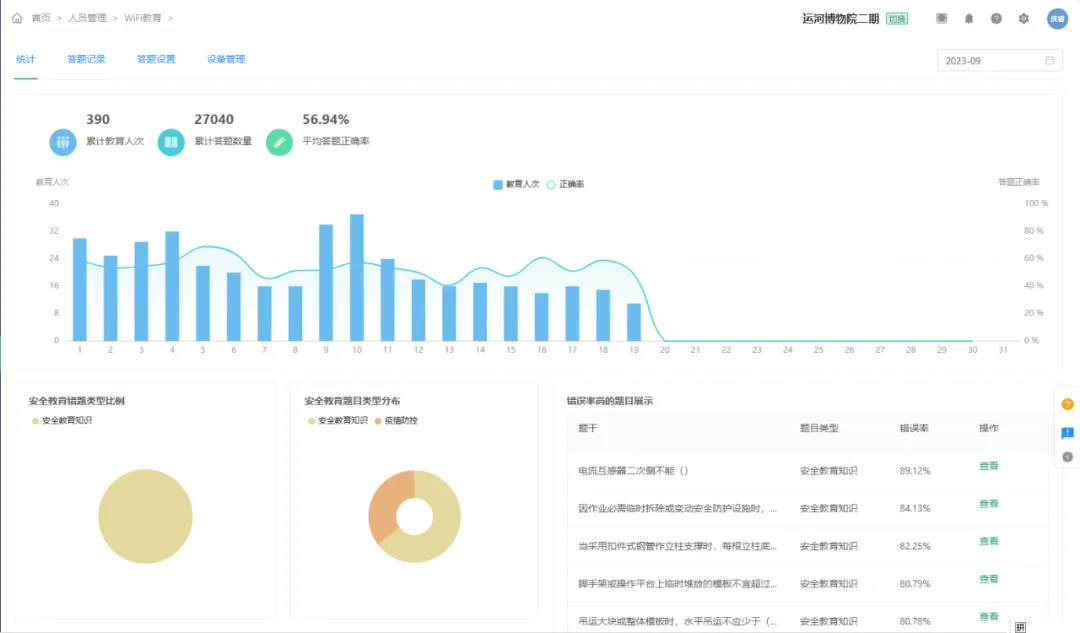Click the 安全教育错题类型比例 panel title
1080x633 pixels.
click(x=76, y=401)
